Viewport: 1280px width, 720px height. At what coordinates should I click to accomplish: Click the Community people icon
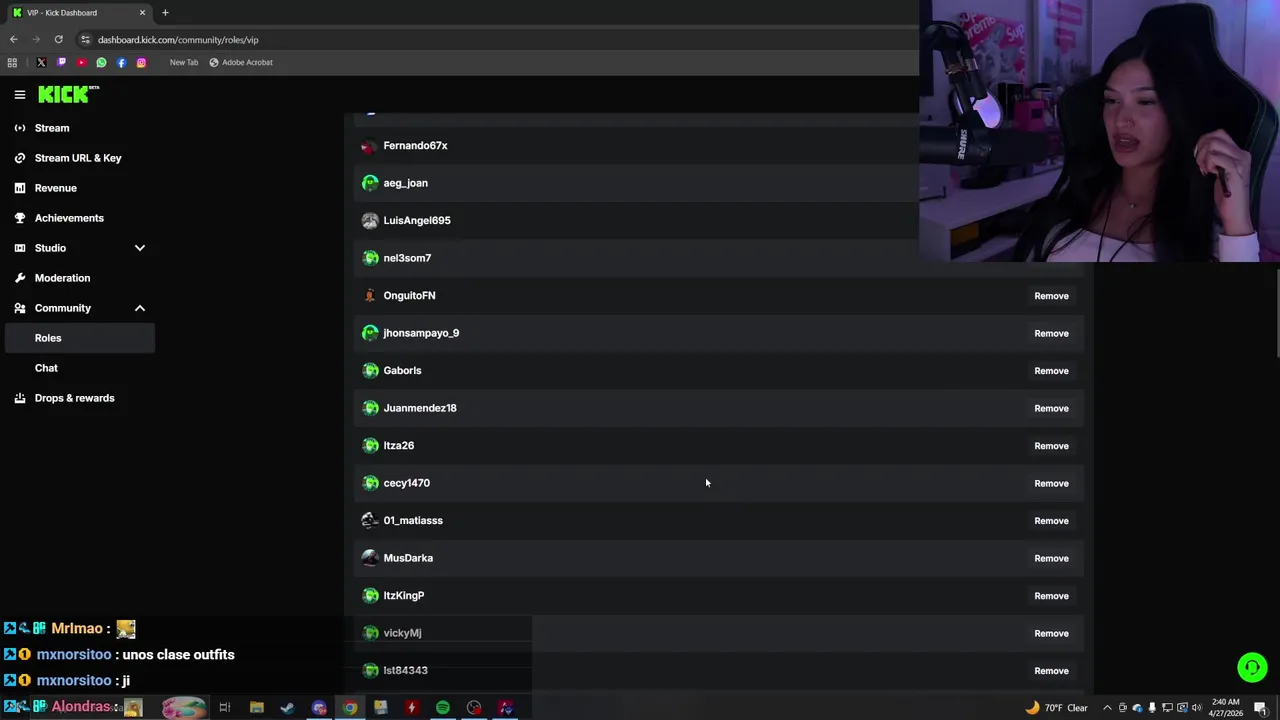click(x=19, y=308)
